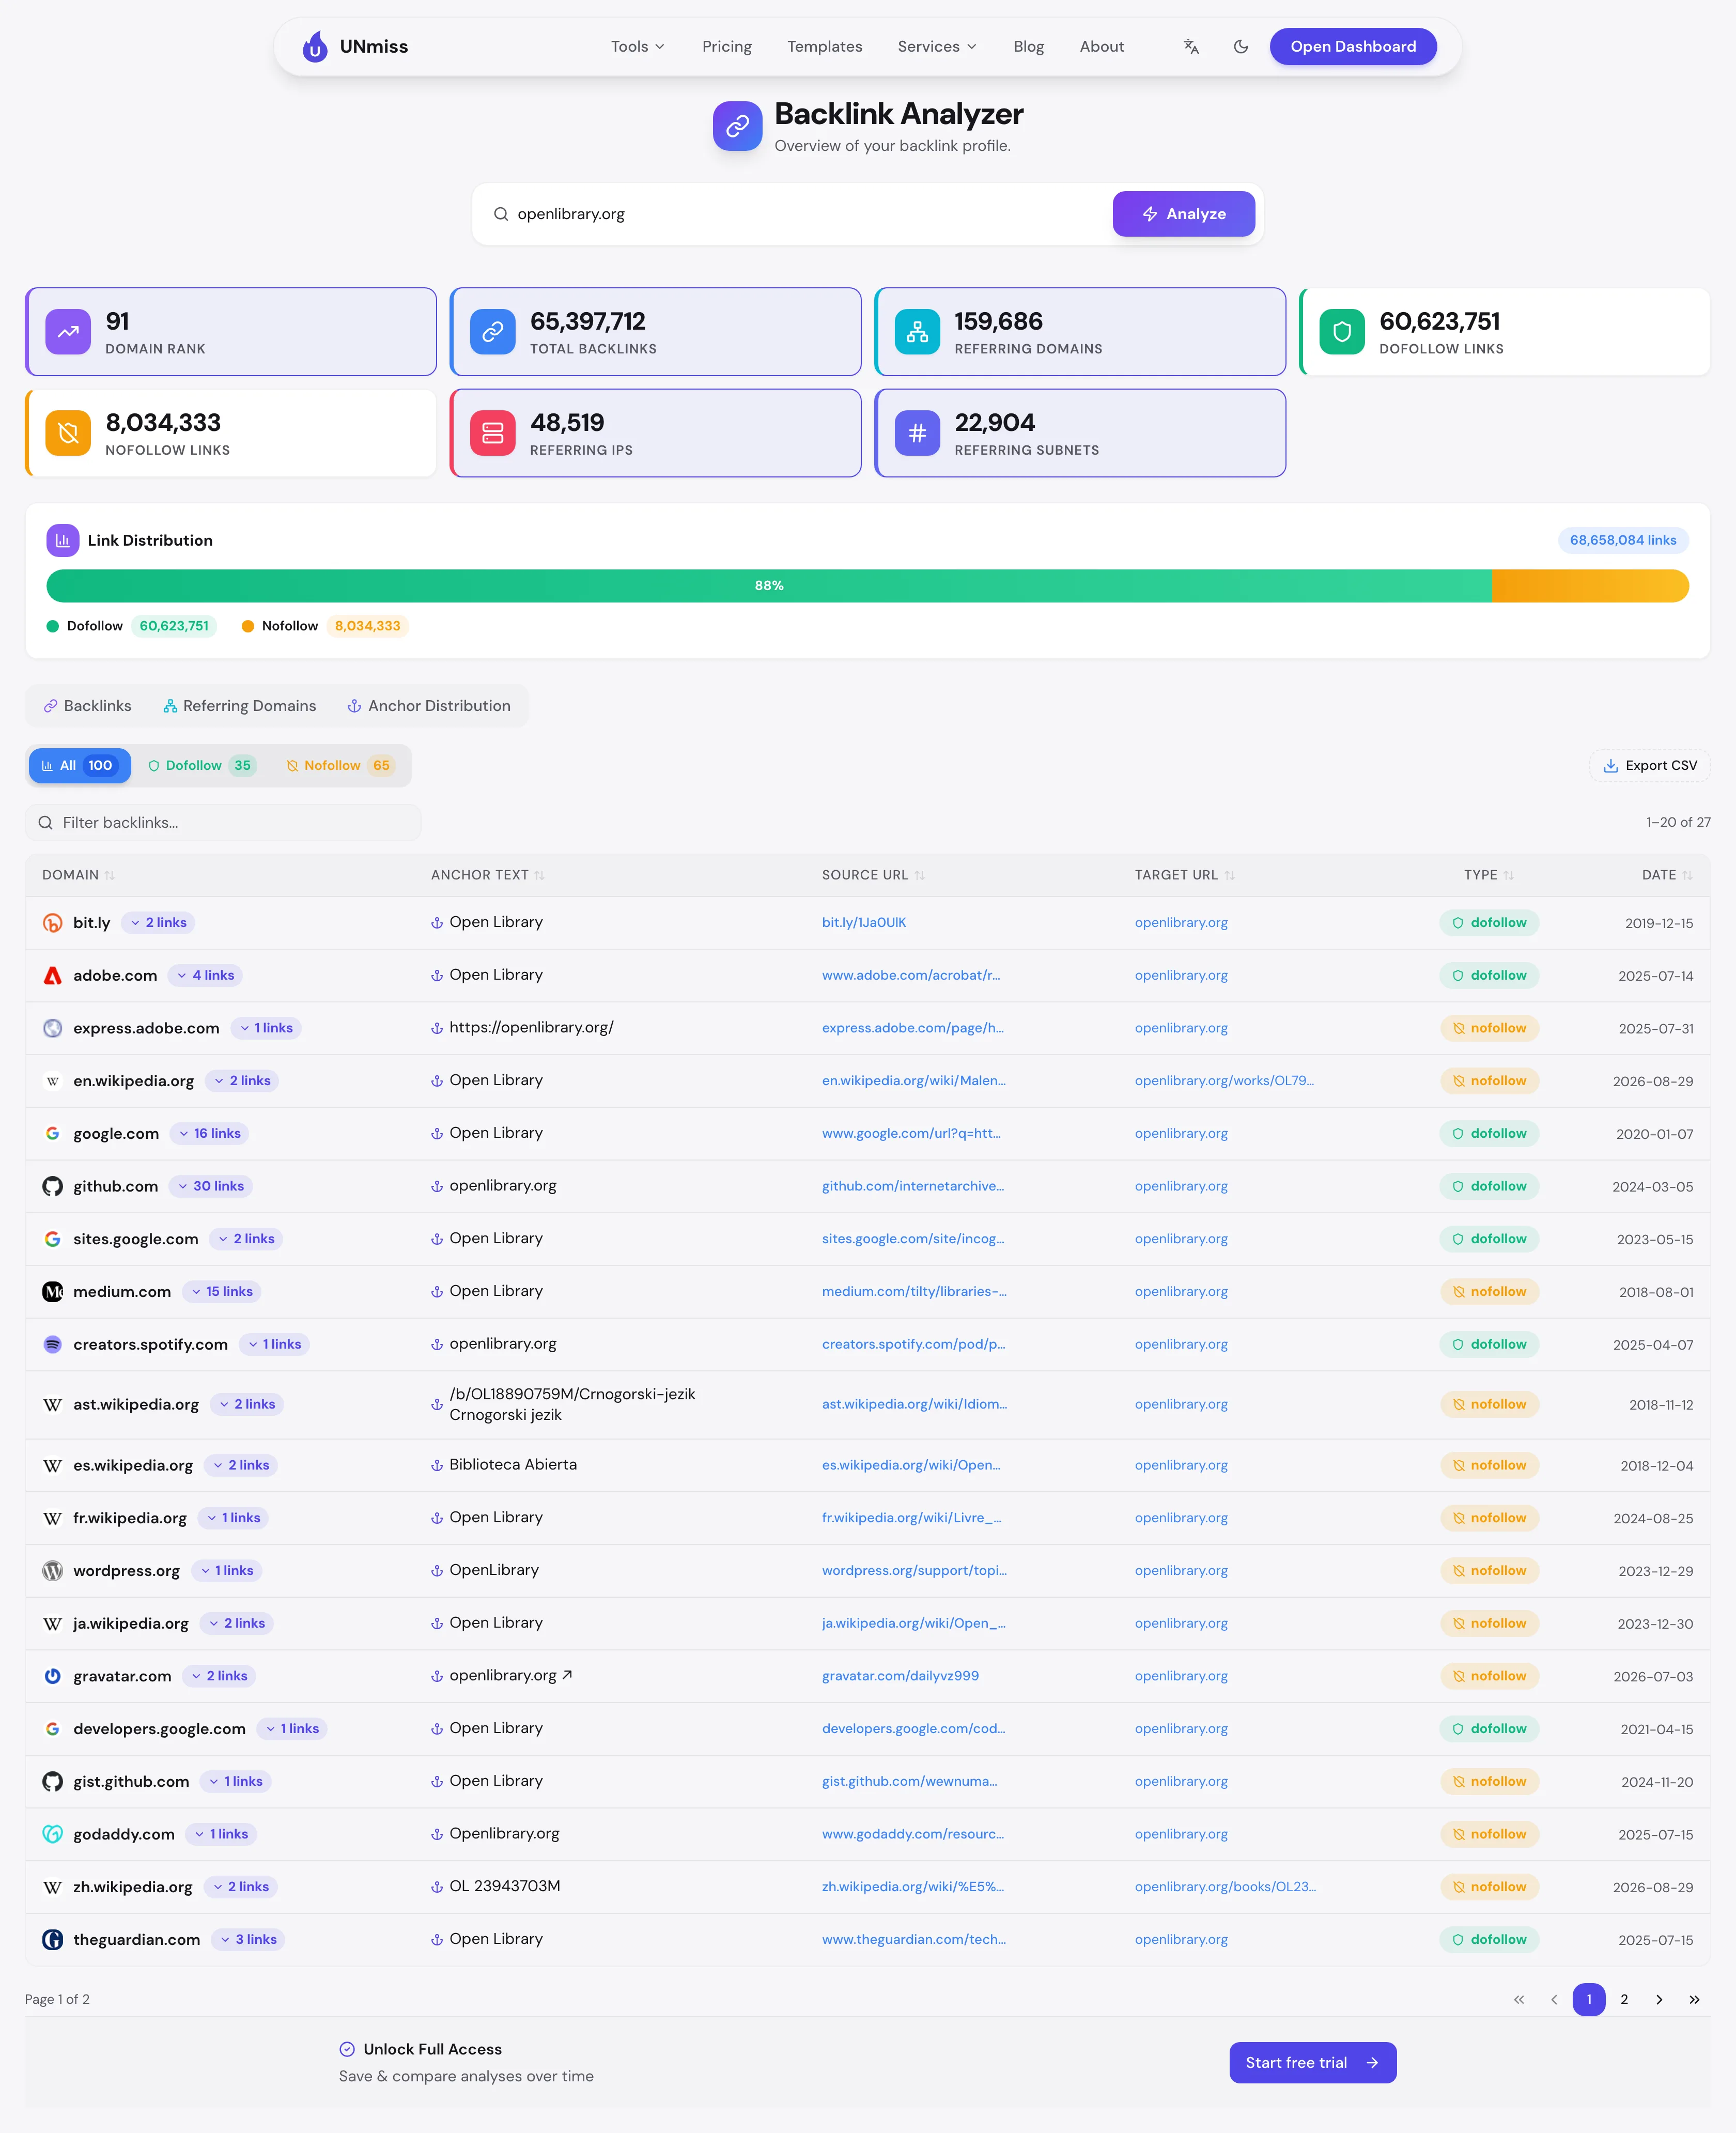Click the Analyze button

(1184, 214)
